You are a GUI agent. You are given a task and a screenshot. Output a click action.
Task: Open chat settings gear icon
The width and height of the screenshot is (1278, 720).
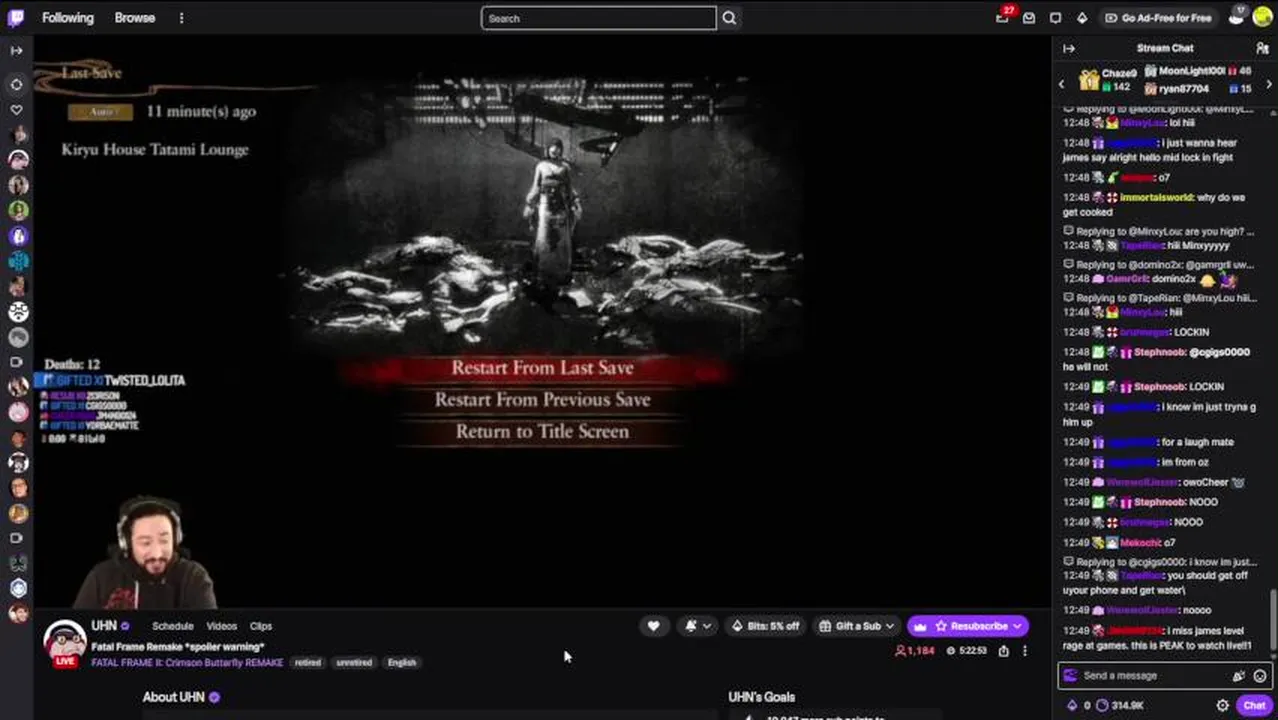1222,705
